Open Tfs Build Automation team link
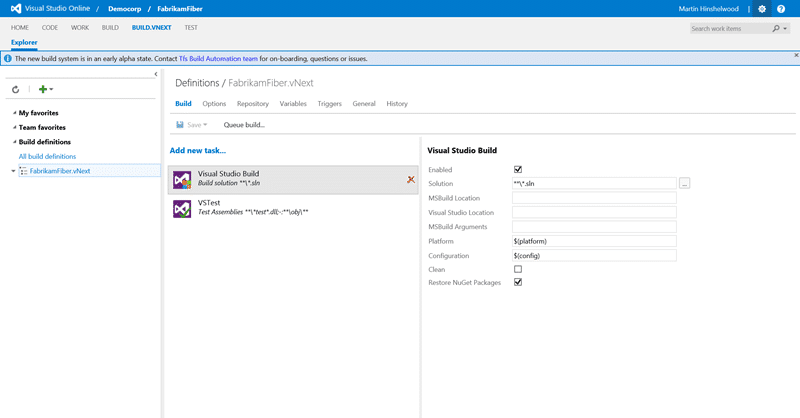The width and height of the screenshot is (800, 418). tap(218, 59)
